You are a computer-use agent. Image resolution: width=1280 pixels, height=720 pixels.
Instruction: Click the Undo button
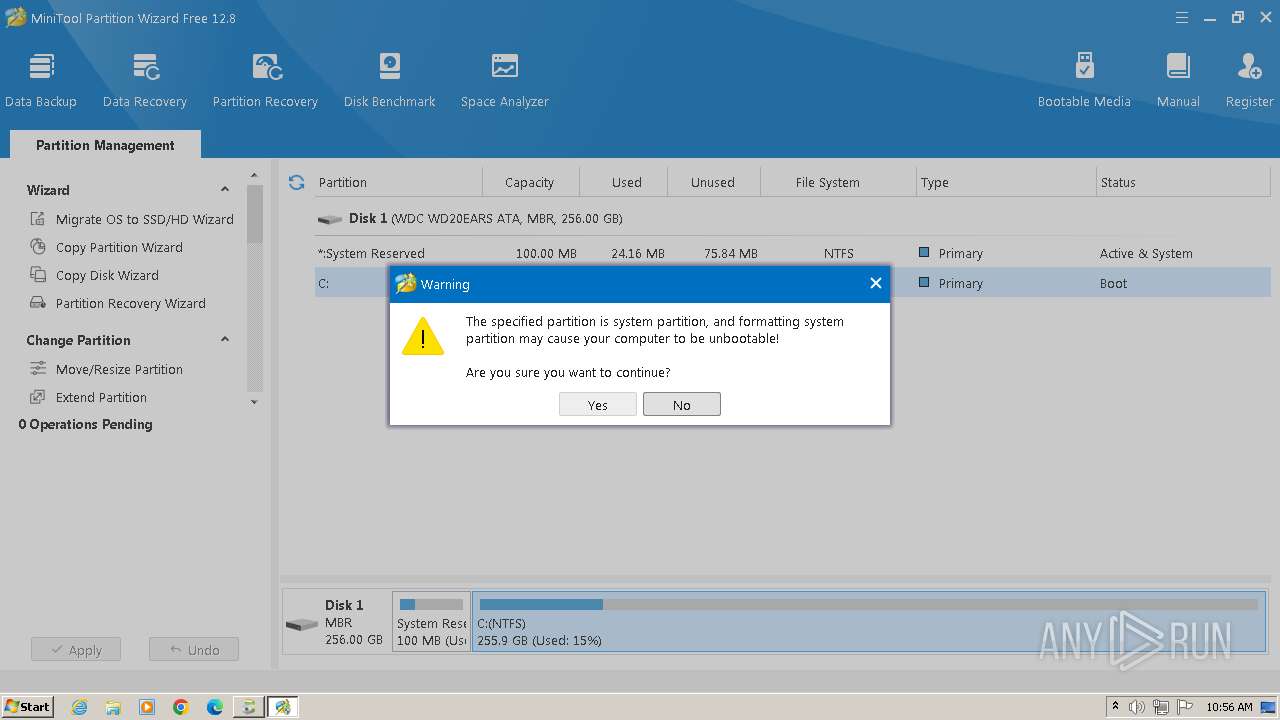(194, 650)
